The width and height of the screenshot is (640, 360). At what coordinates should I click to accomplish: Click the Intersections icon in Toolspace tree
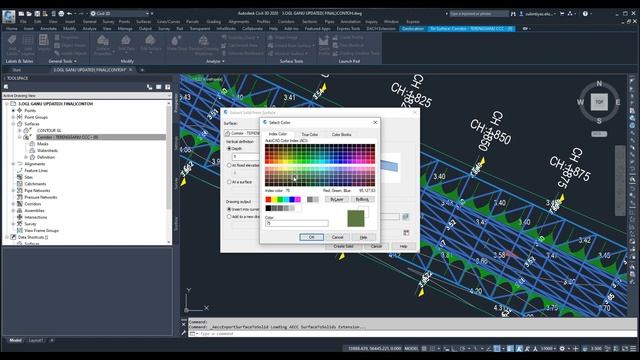[19, 217]
